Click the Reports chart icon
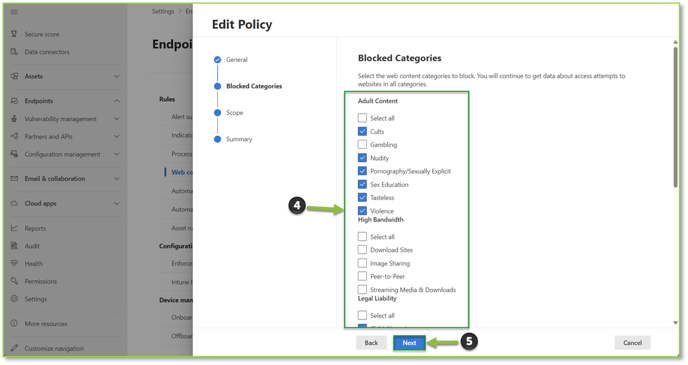Viewport: 688px width, 365px height. click(14, 228)
